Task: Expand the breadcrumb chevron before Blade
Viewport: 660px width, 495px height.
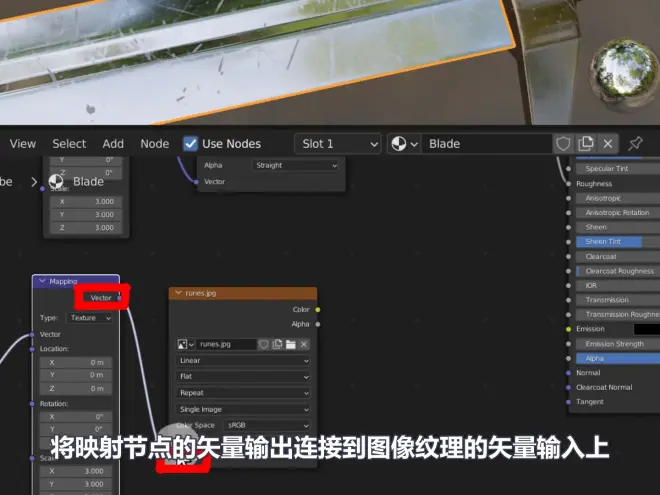Action: [x=34, y=182]
